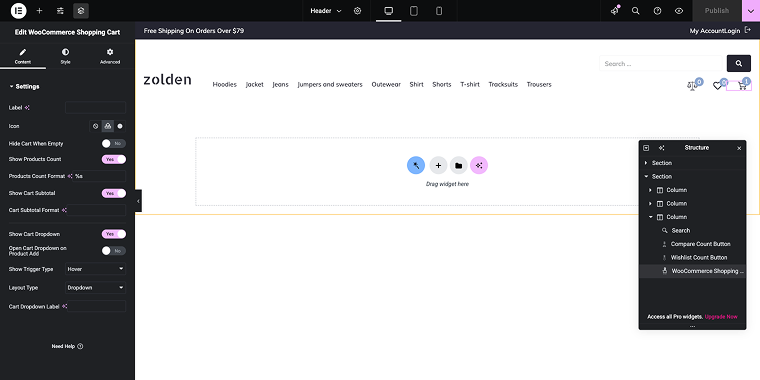Image resolution: width=760 pixels, height=380 pixels.
Task: Expand the first Section in Structure
Action: click(x=646, y=163)
